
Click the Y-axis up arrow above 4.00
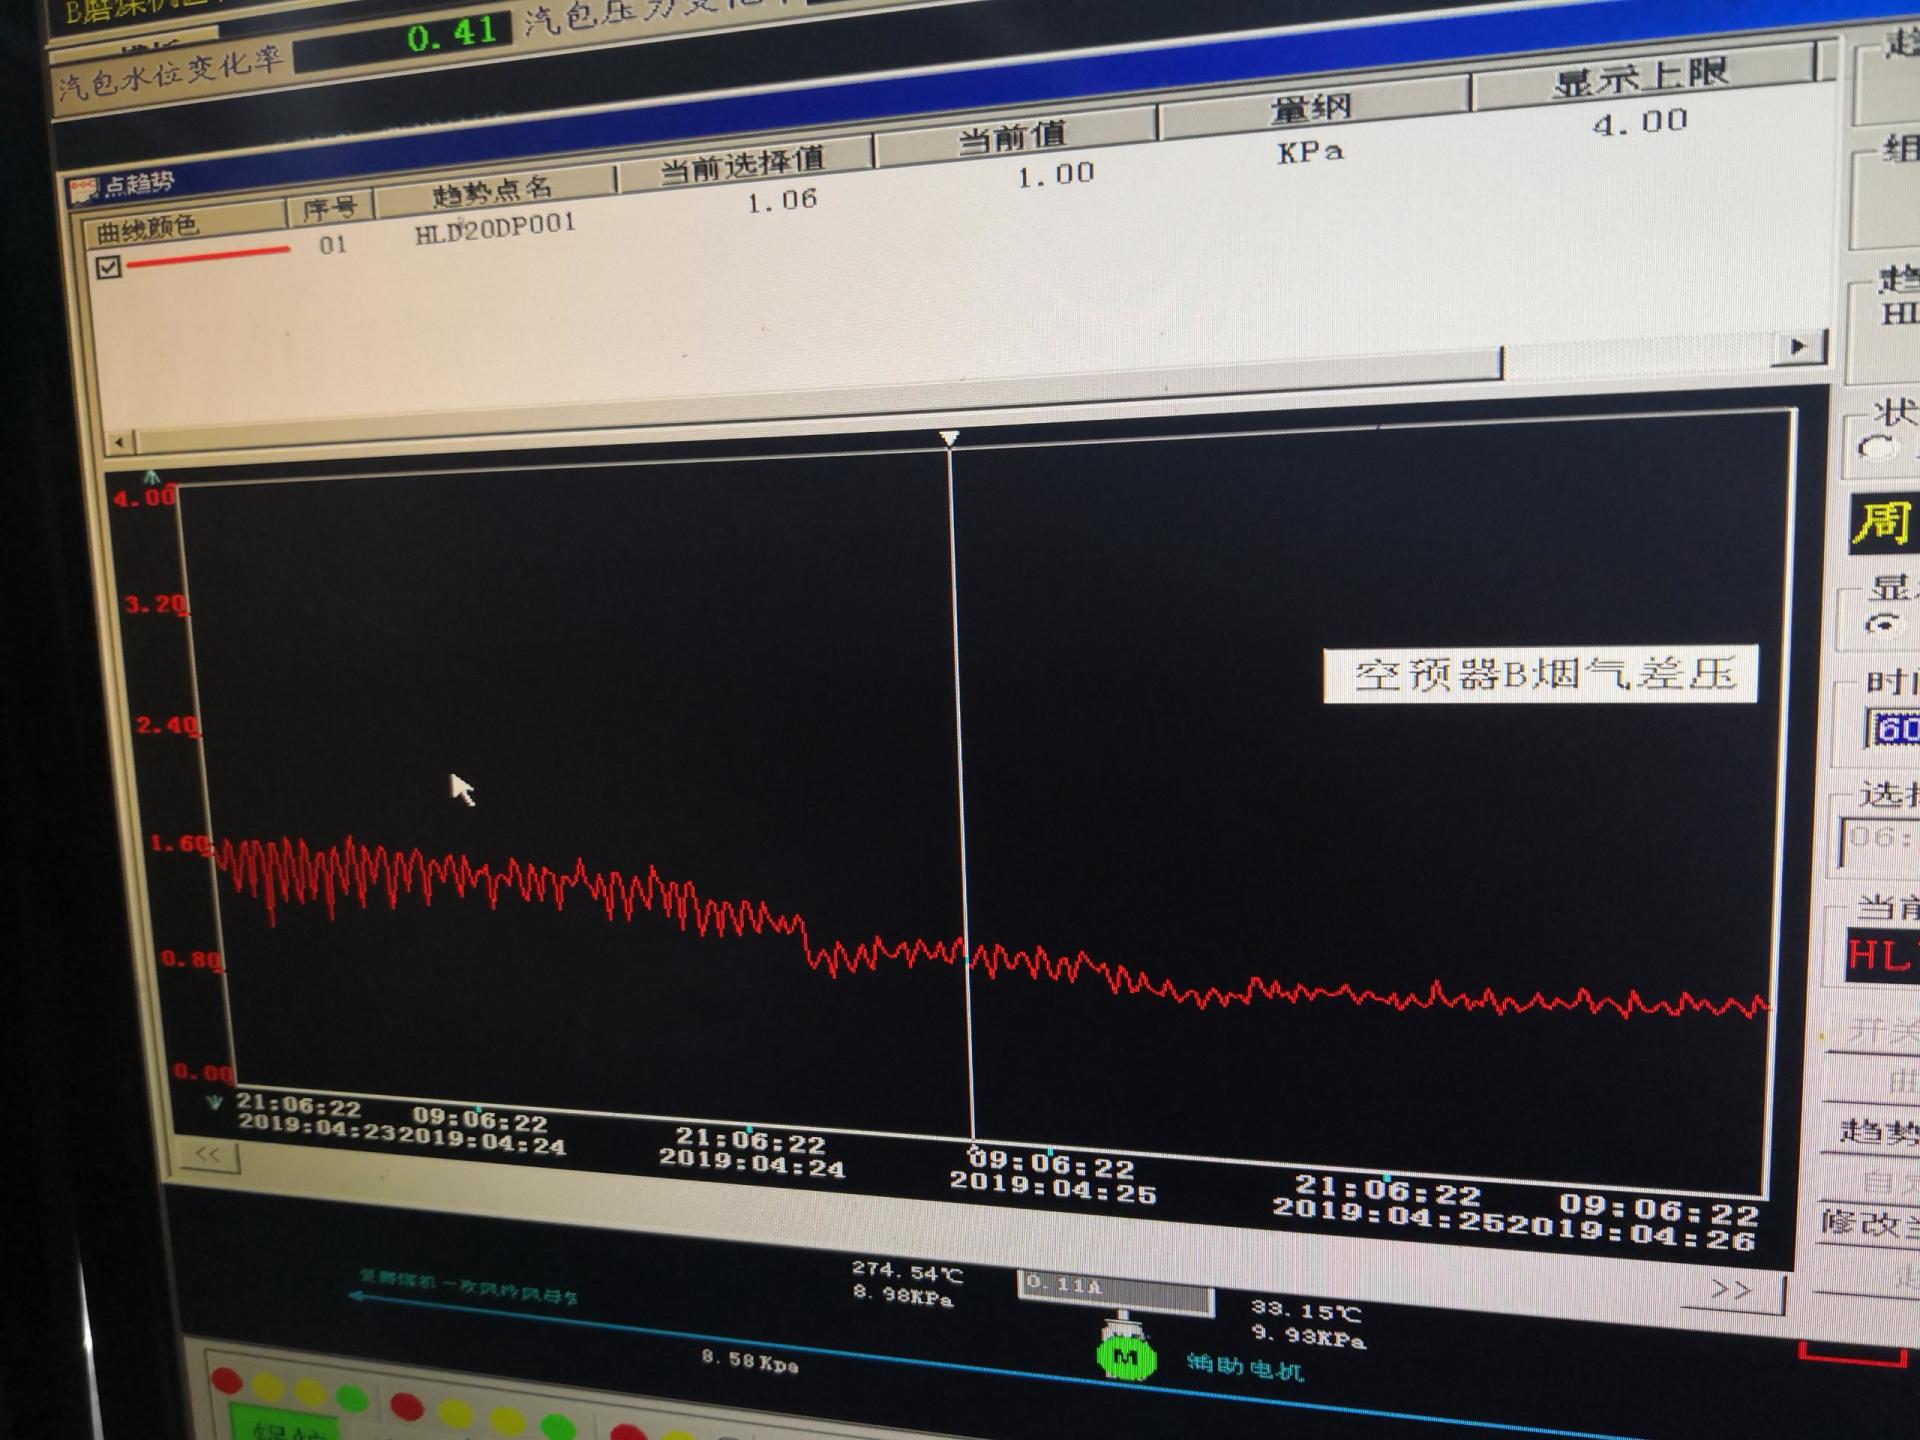(152, 477)
